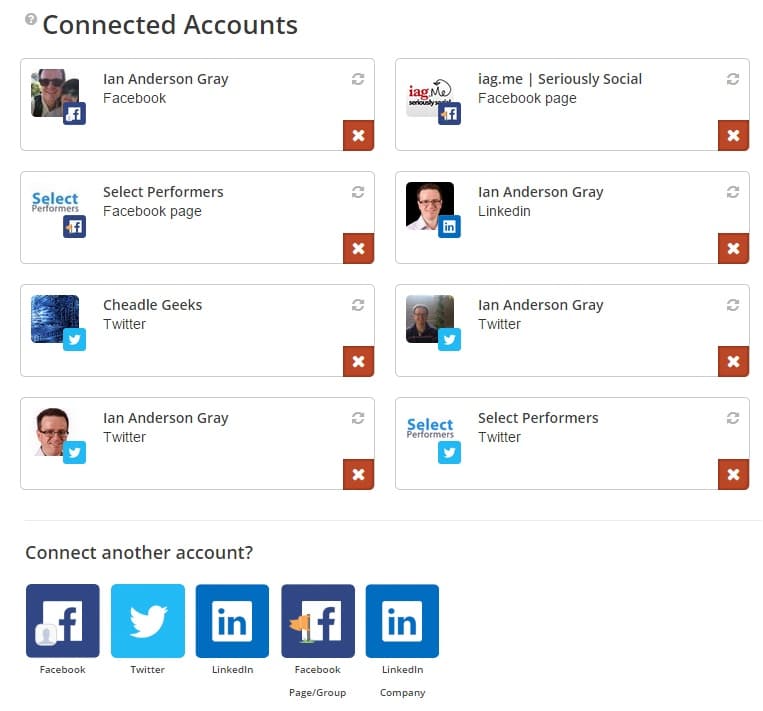Refresh the Ian Anderson Gray Linkedin account
Screen dimensions: 763x711
733,192
